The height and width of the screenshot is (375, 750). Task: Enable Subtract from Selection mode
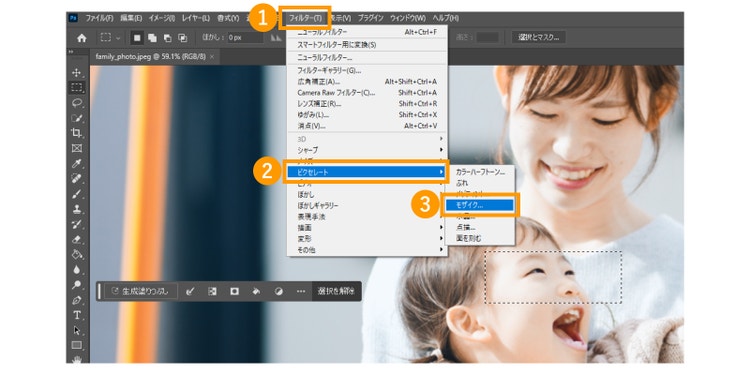167,38
